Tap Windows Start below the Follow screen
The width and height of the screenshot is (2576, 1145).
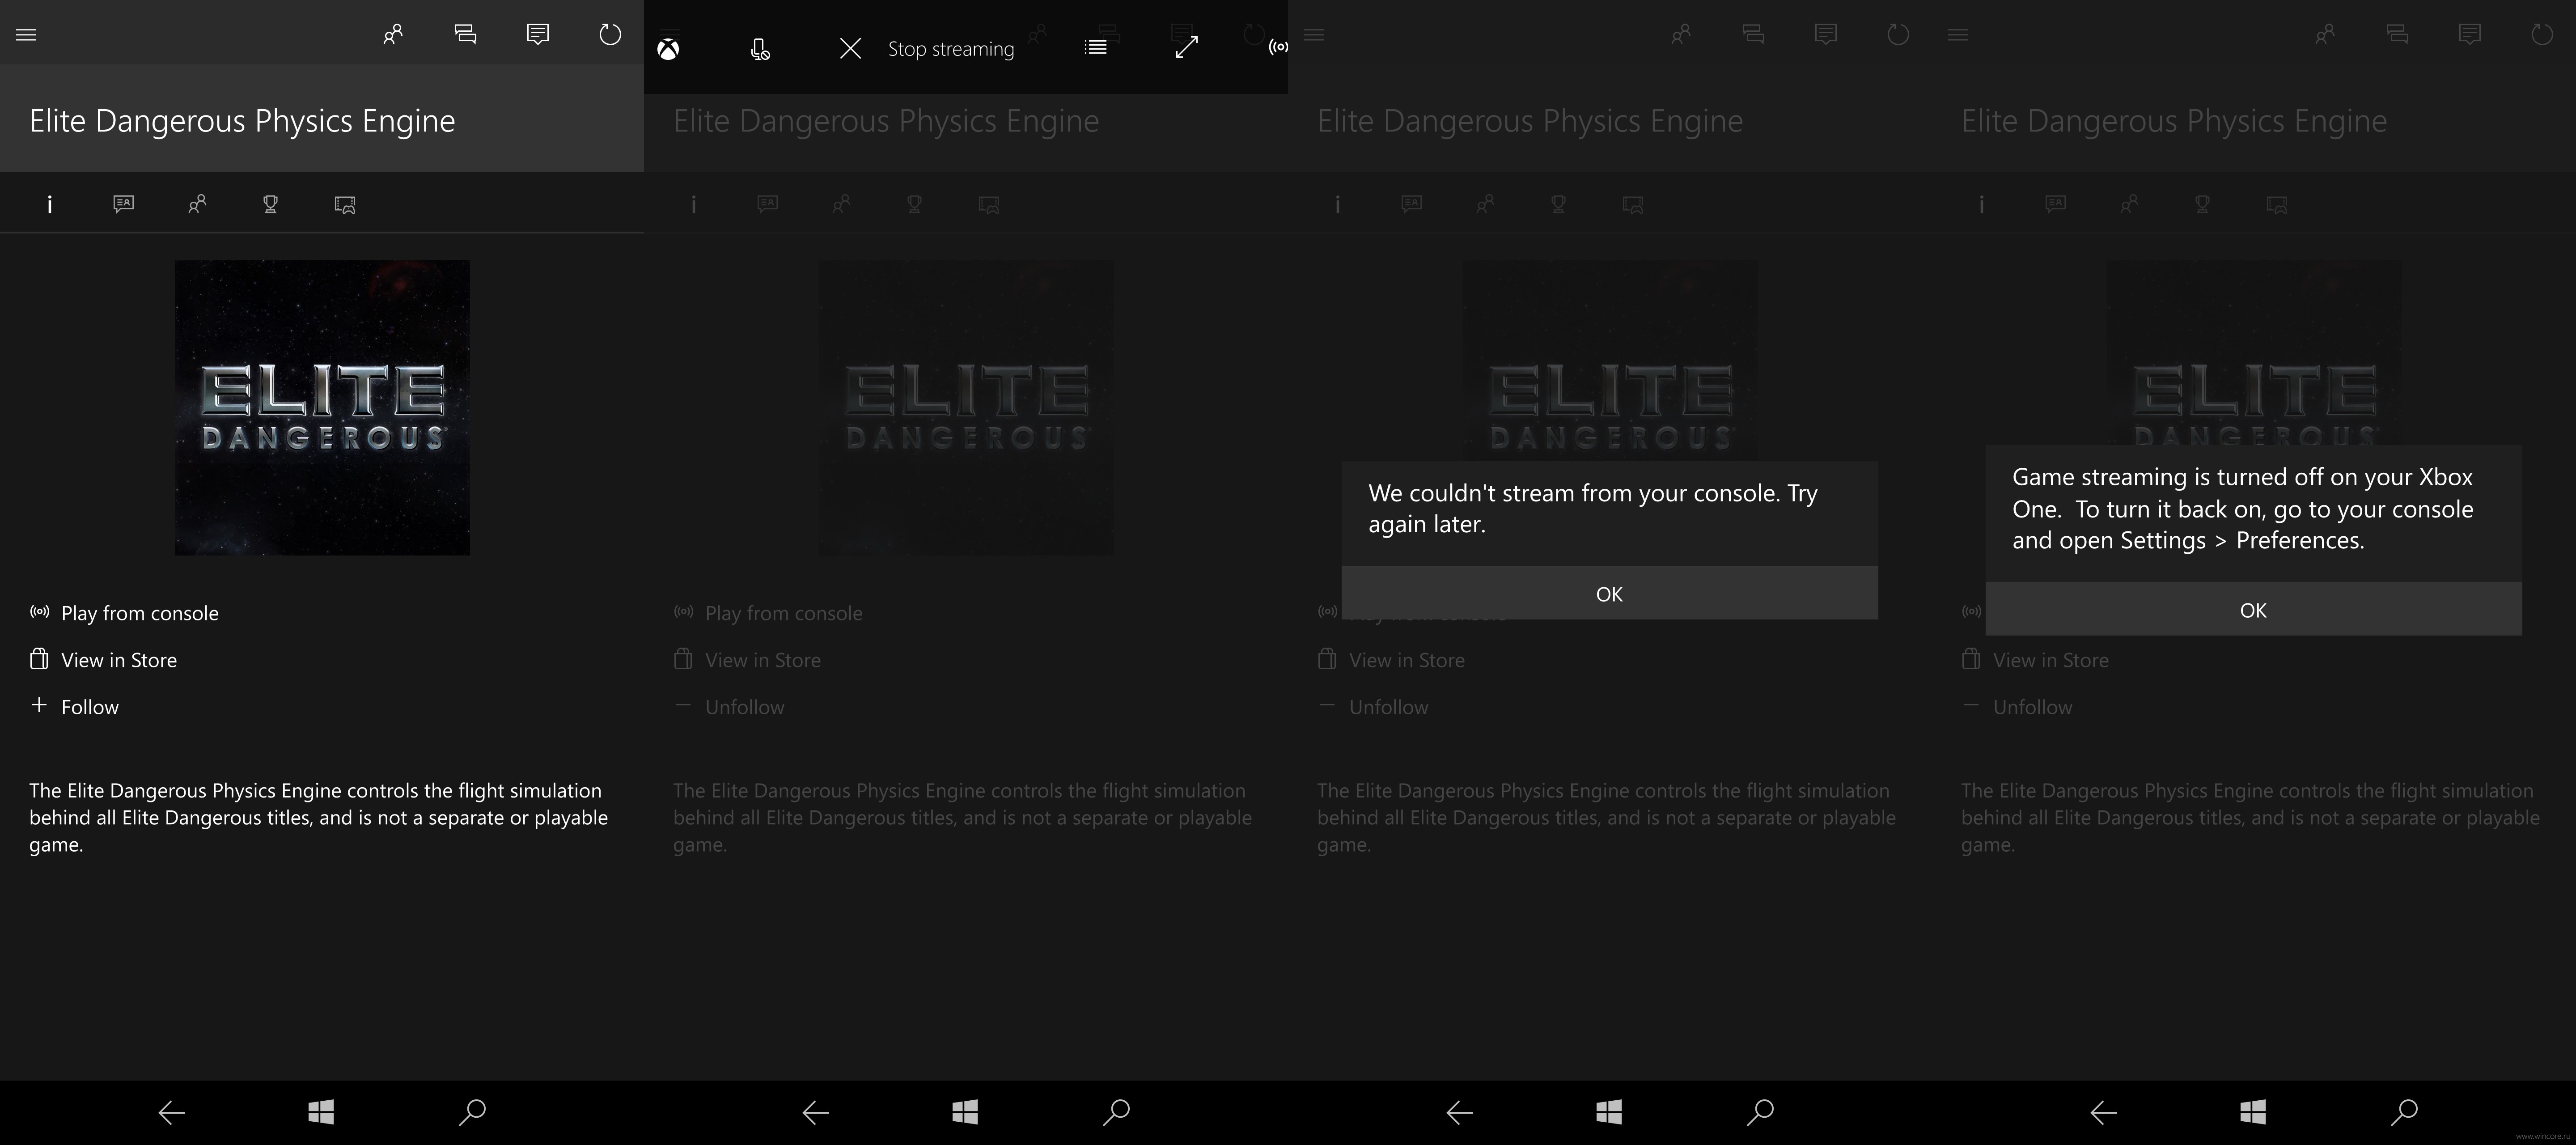pyautogui.click(x=321, y=1112)
